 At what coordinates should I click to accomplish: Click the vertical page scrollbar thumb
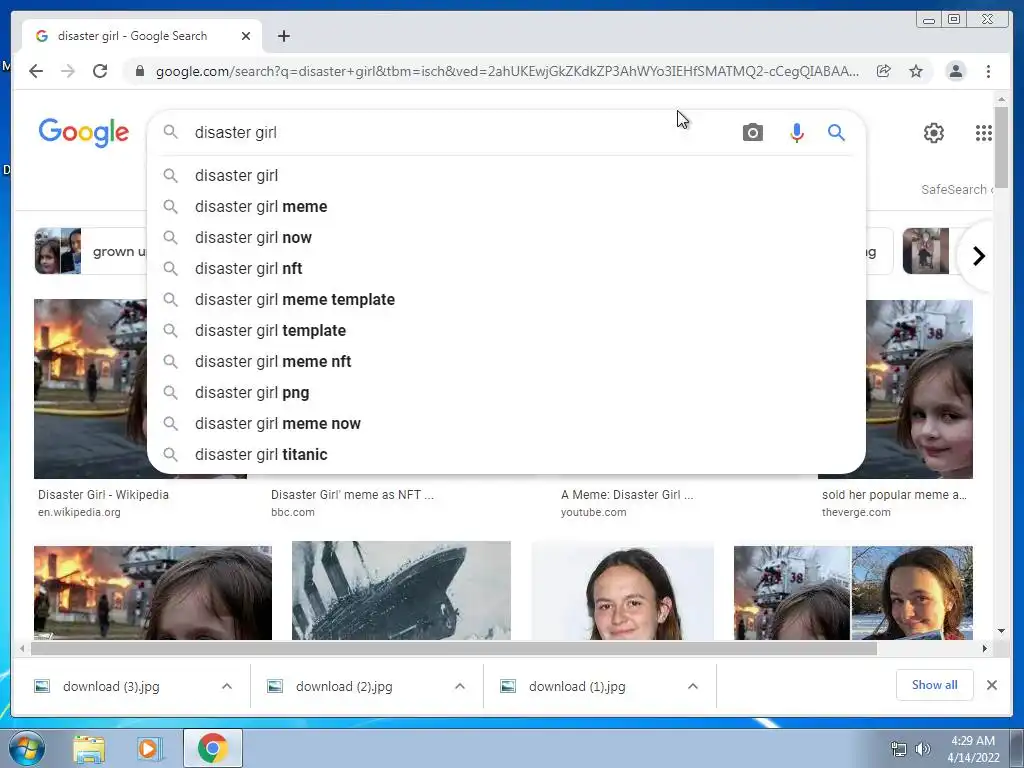tap(1001, 147)
